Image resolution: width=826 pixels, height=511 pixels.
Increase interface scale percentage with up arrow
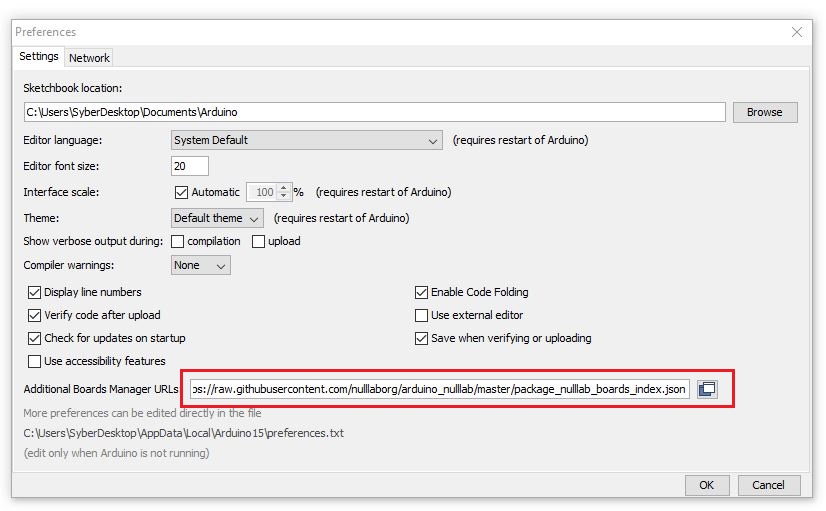tap(284, 188)
